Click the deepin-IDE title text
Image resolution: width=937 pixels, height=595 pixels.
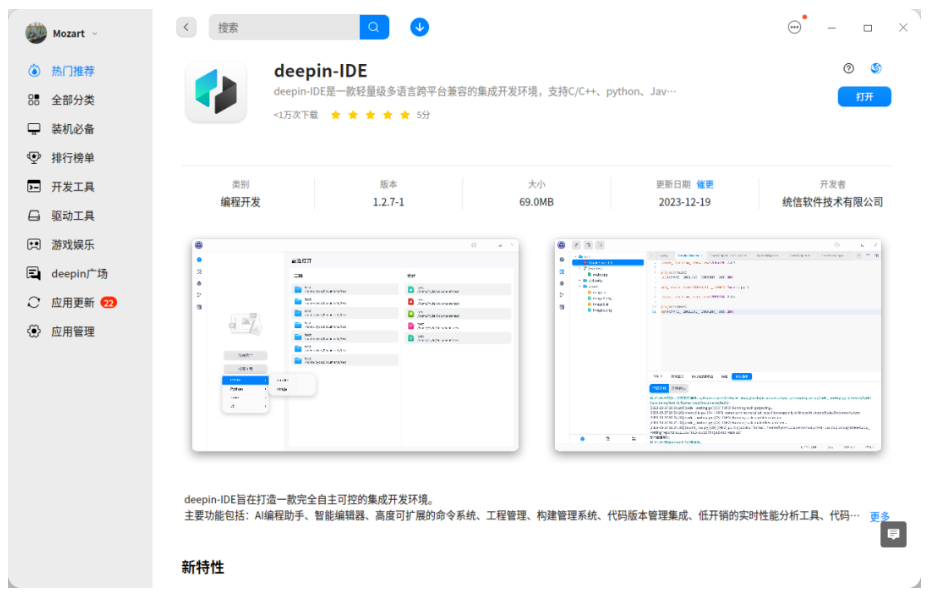pos(320,71)
